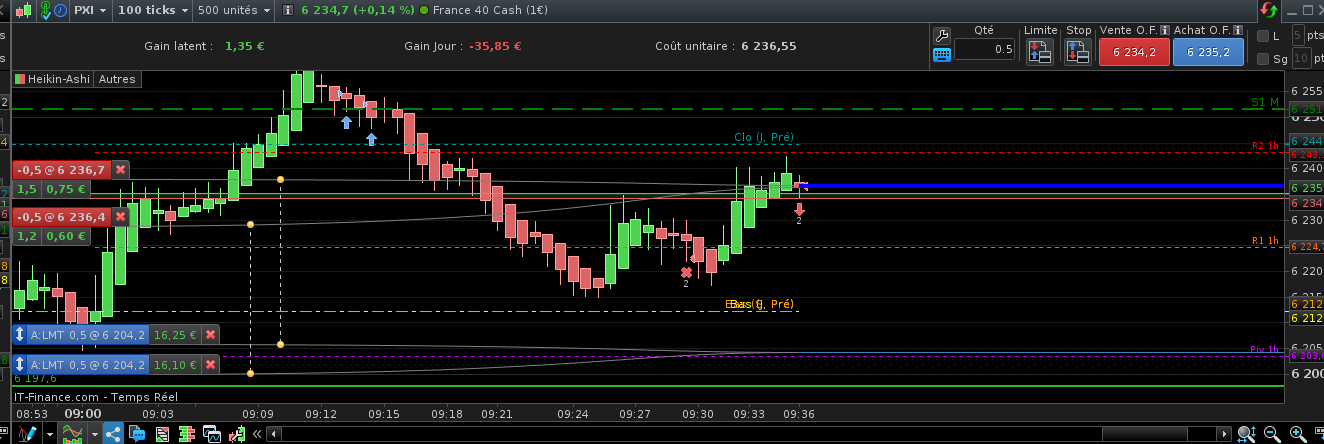Viewport: 1324px width, 444px height.
Task: Click the share icon in bottom toolbar
Action: (113, 433)
